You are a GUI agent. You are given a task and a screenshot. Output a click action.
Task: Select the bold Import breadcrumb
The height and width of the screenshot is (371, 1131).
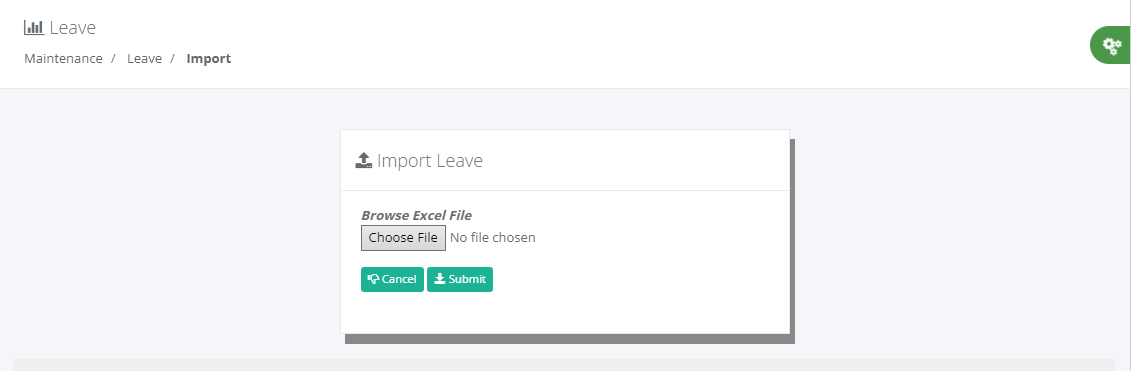click(208, 58)
